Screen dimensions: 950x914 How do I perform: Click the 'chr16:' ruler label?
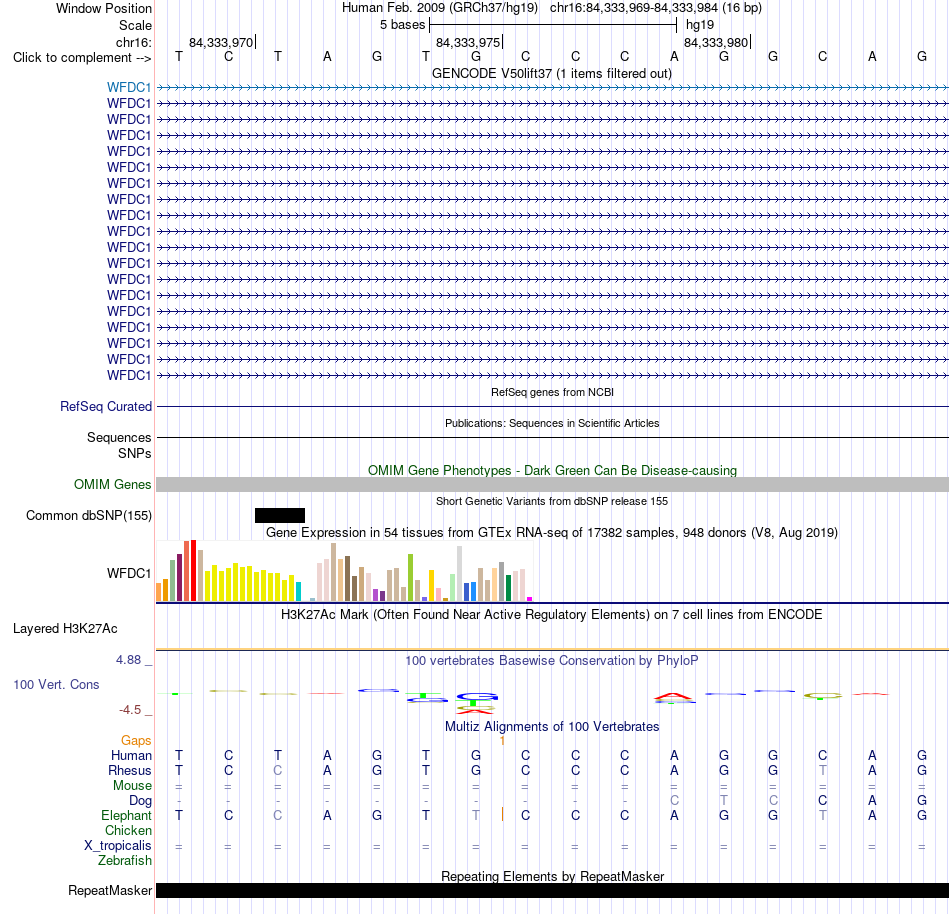133,42
